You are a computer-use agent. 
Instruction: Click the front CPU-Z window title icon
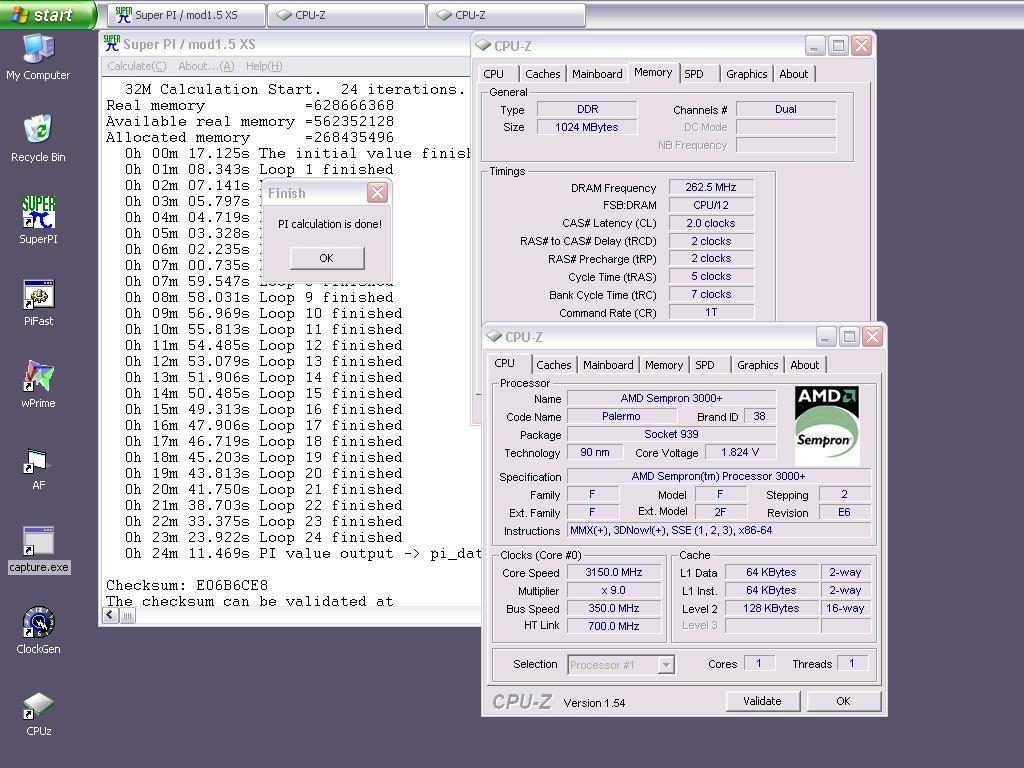click(494, 336)
